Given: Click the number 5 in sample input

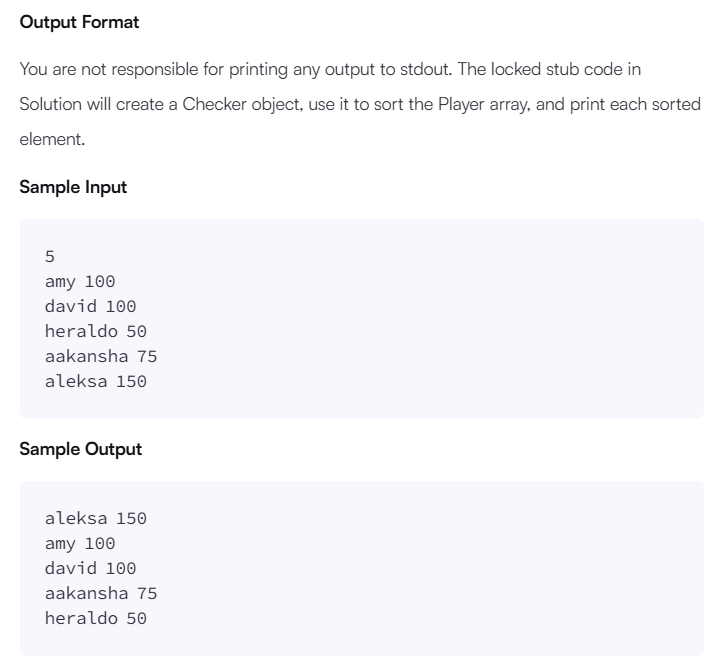Looking at the screenshot, I should click(x=50, y=256).
